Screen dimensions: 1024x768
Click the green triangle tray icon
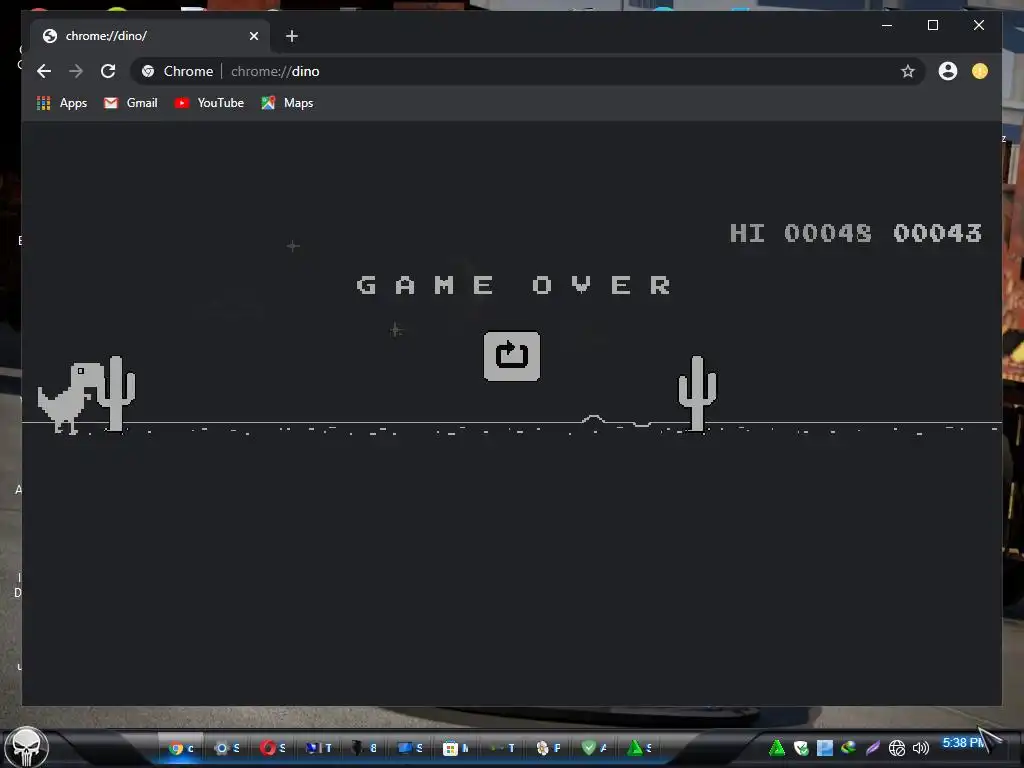[776, 748]
